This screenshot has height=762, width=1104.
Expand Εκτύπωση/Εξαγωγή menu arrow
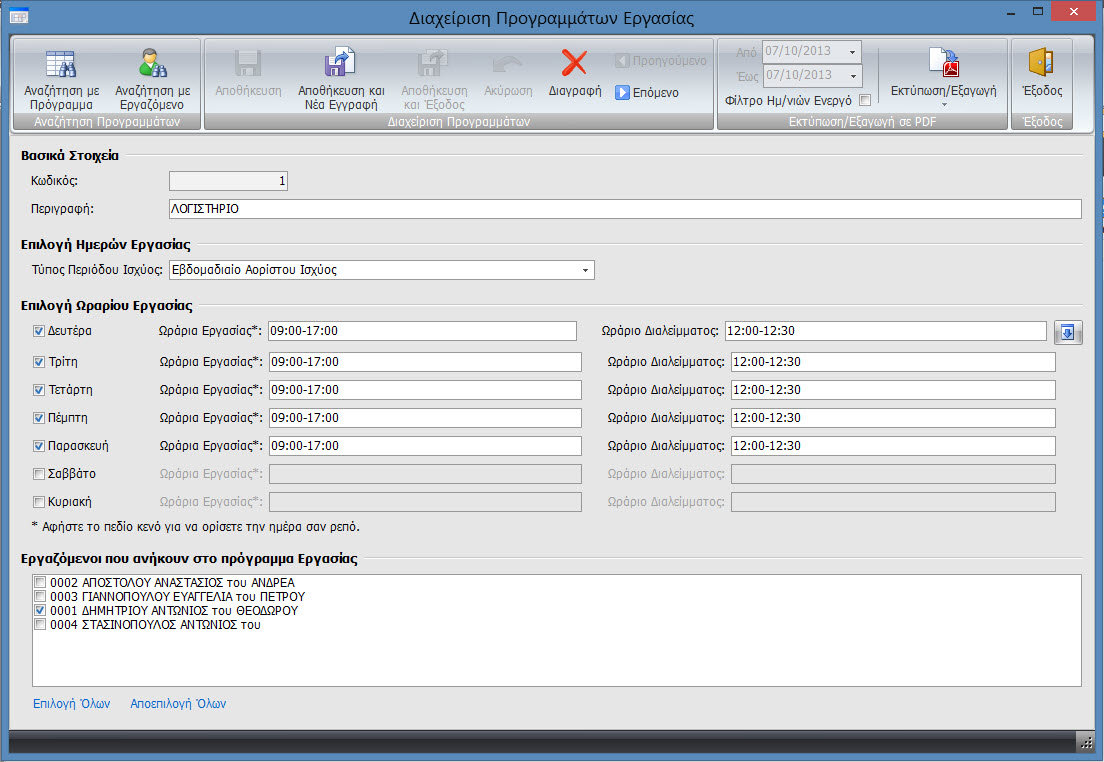coord(944,105)
